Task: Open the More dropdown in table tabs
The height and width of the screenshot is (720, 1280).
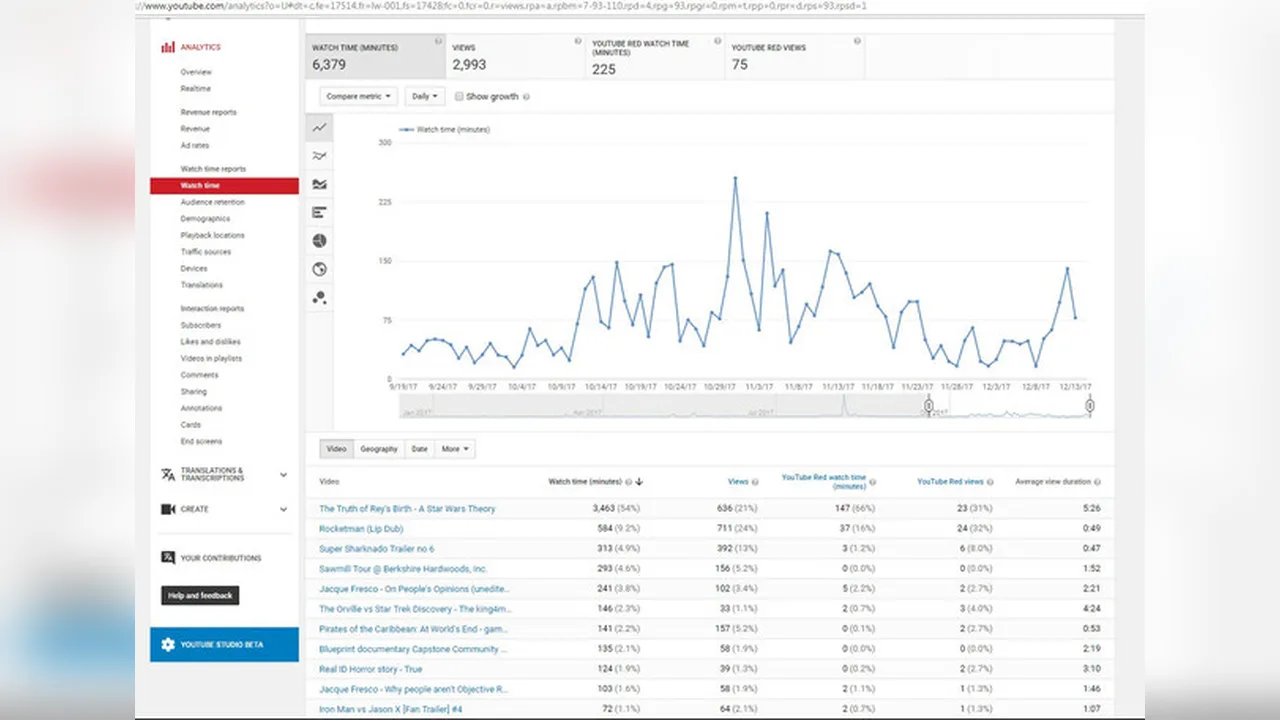Action: [455, 449]
